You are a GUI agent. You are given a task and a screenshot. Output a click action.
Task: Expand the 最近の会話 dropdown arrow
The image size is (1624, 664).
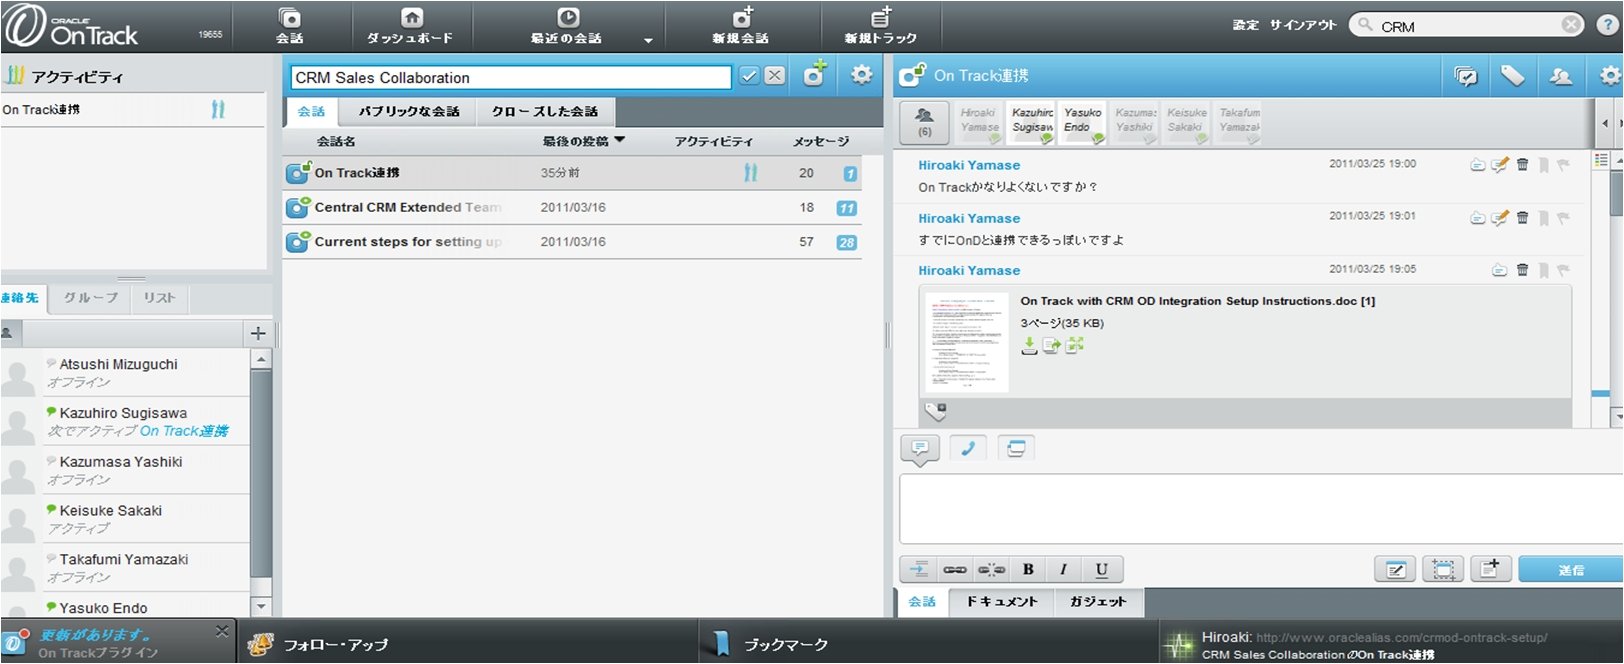pyautogui.click(x=648, y=40)
